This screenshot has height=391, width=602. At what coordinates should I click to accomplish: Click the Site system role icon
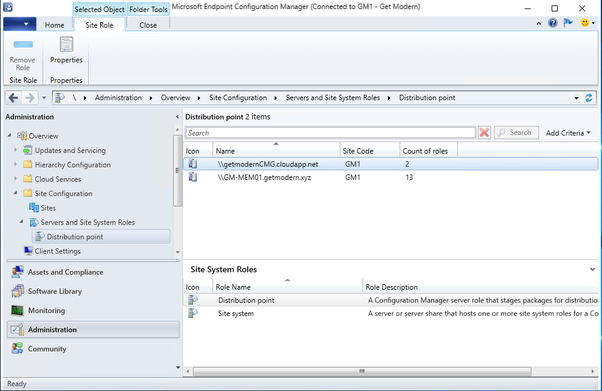click(x=193, y=313)
